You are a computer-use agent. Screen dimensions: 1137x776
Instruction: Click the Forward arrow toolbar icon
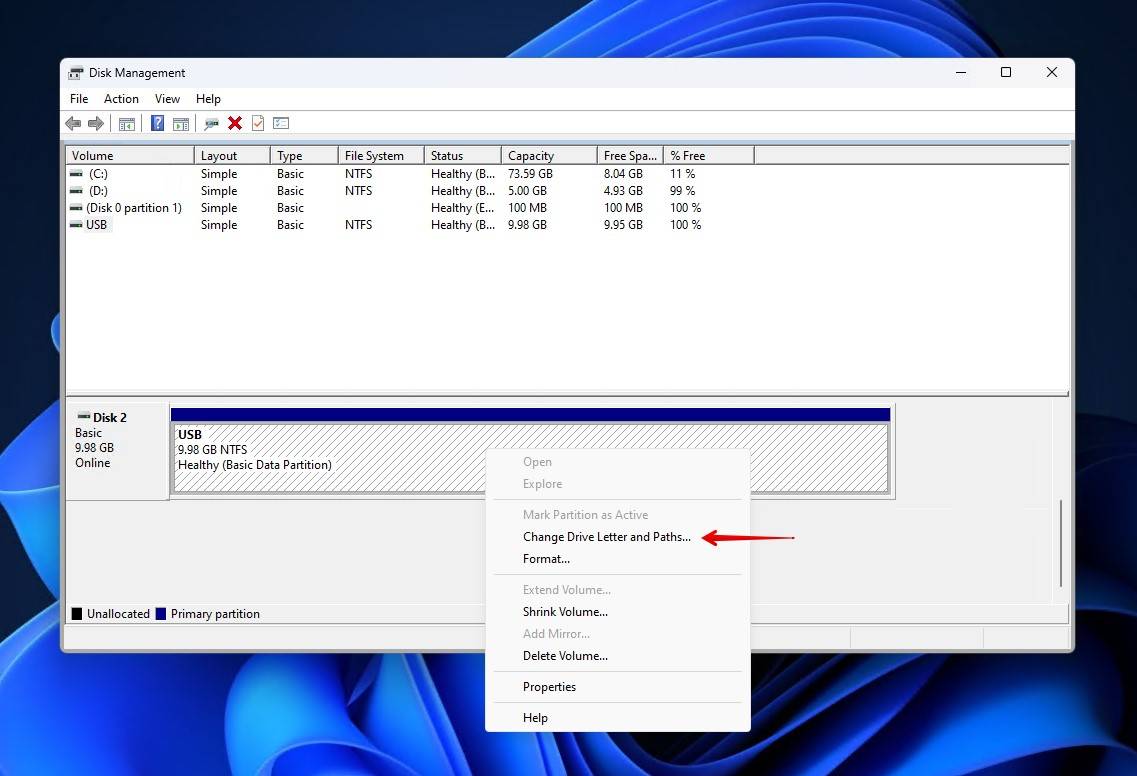click(x=96, y=123)
